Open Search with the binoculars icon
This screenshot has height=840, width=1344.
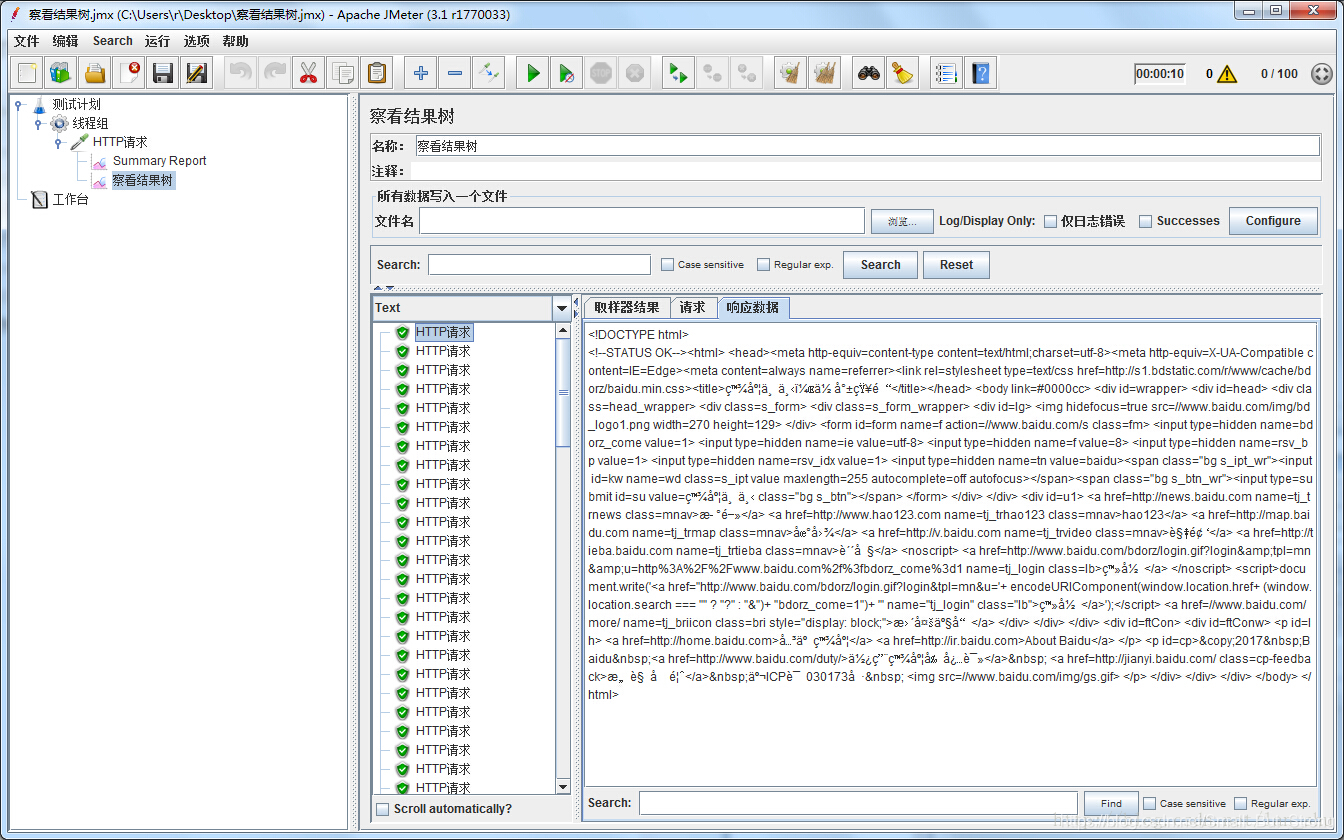point(869,73)
